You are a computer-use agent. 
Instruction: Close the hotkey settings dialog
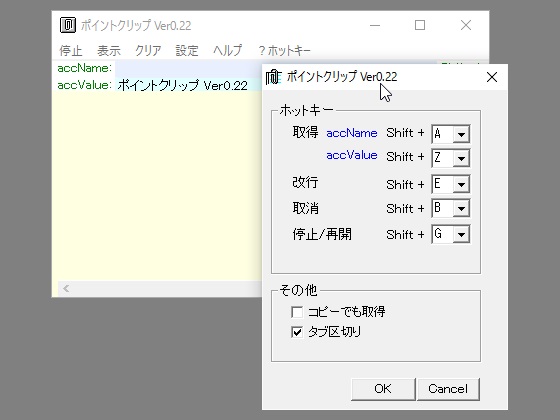(x=492, y=77)
